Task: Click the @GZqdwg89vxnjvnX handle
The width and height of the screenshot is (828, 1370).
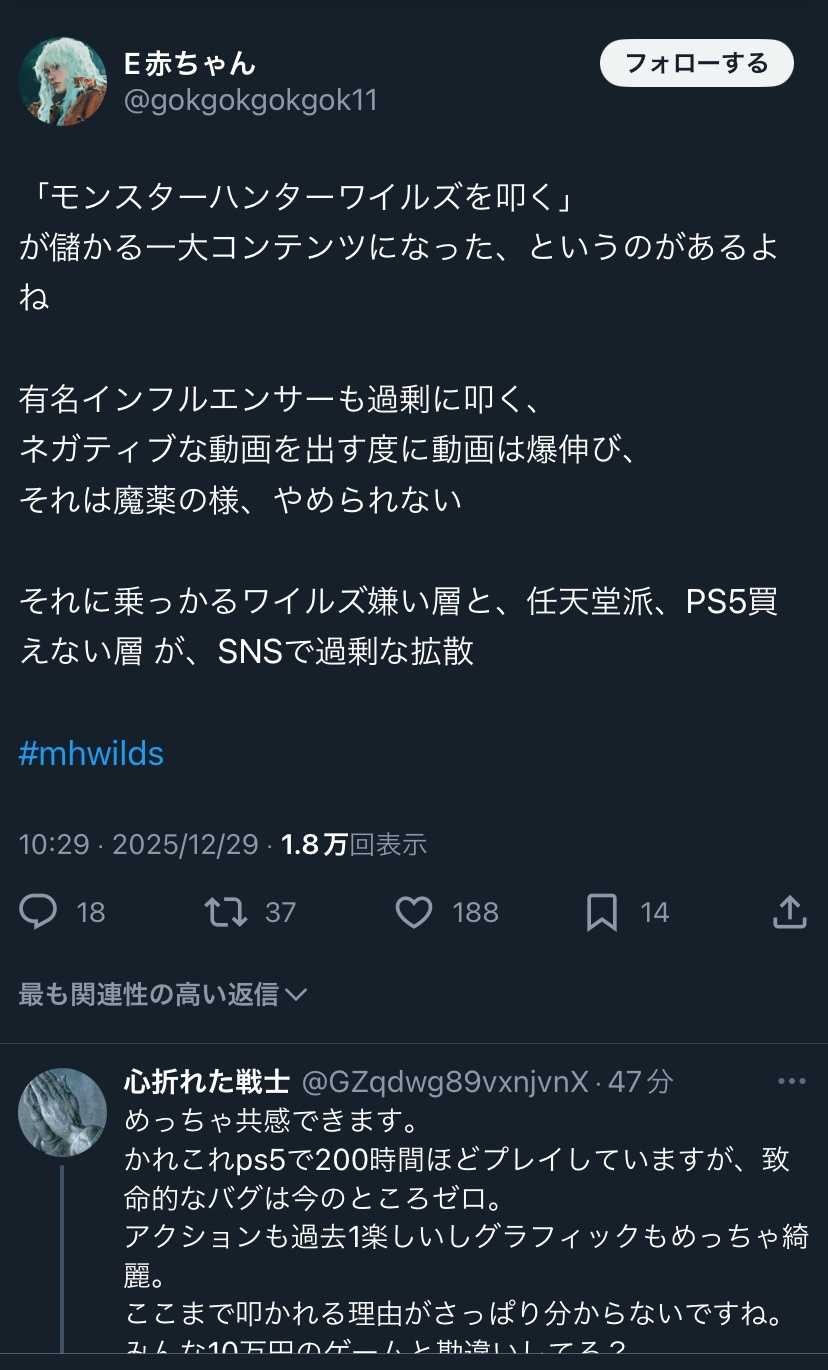Action: pyautogui.click(x=445, y=1082)
